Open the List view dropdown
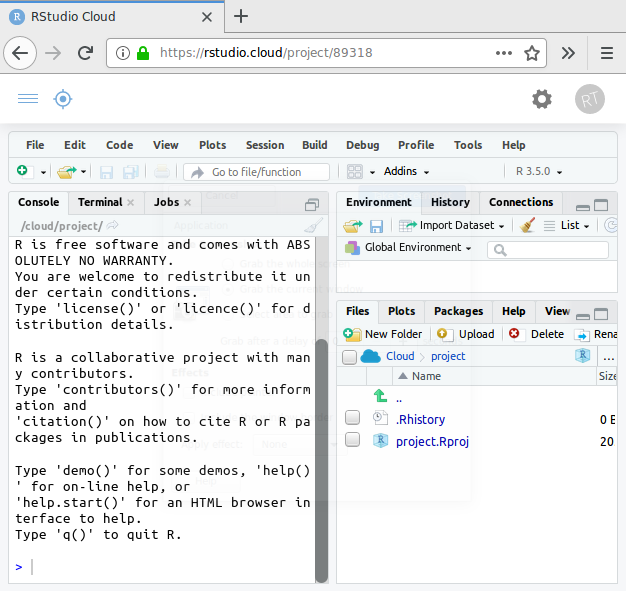Image resolution: width=626 pixels, height=591 pixels. [x=567, y=226]
